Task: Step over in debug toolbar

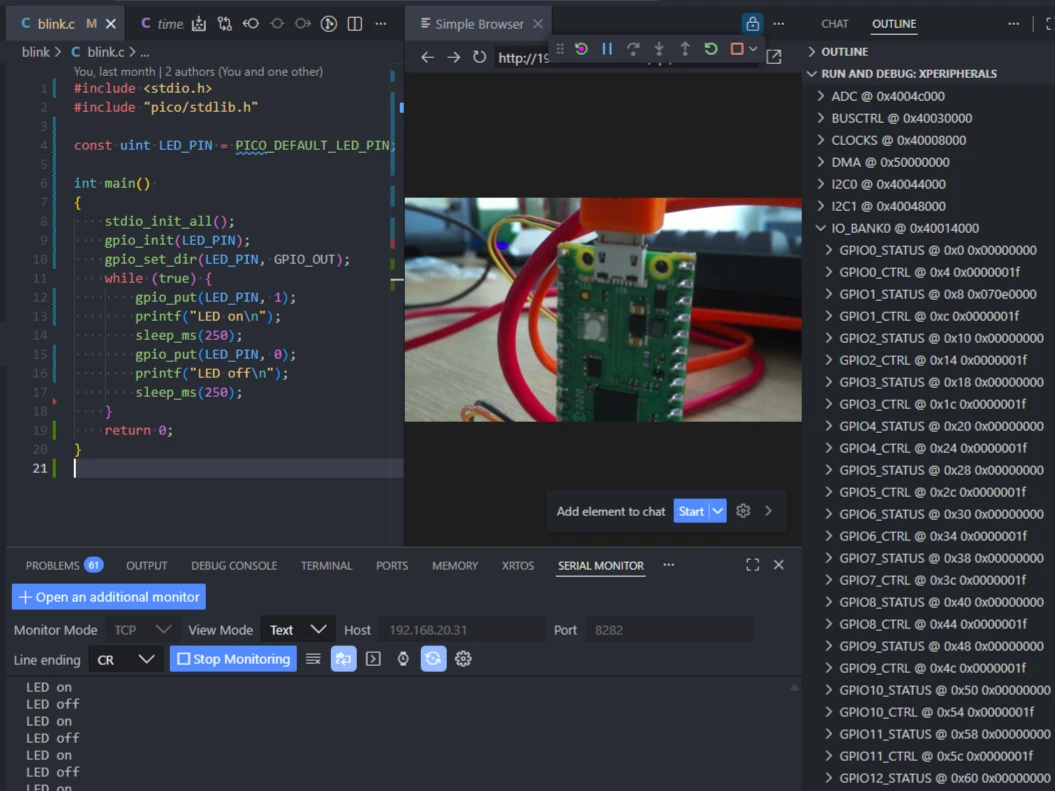Action: tap(633, 49)
